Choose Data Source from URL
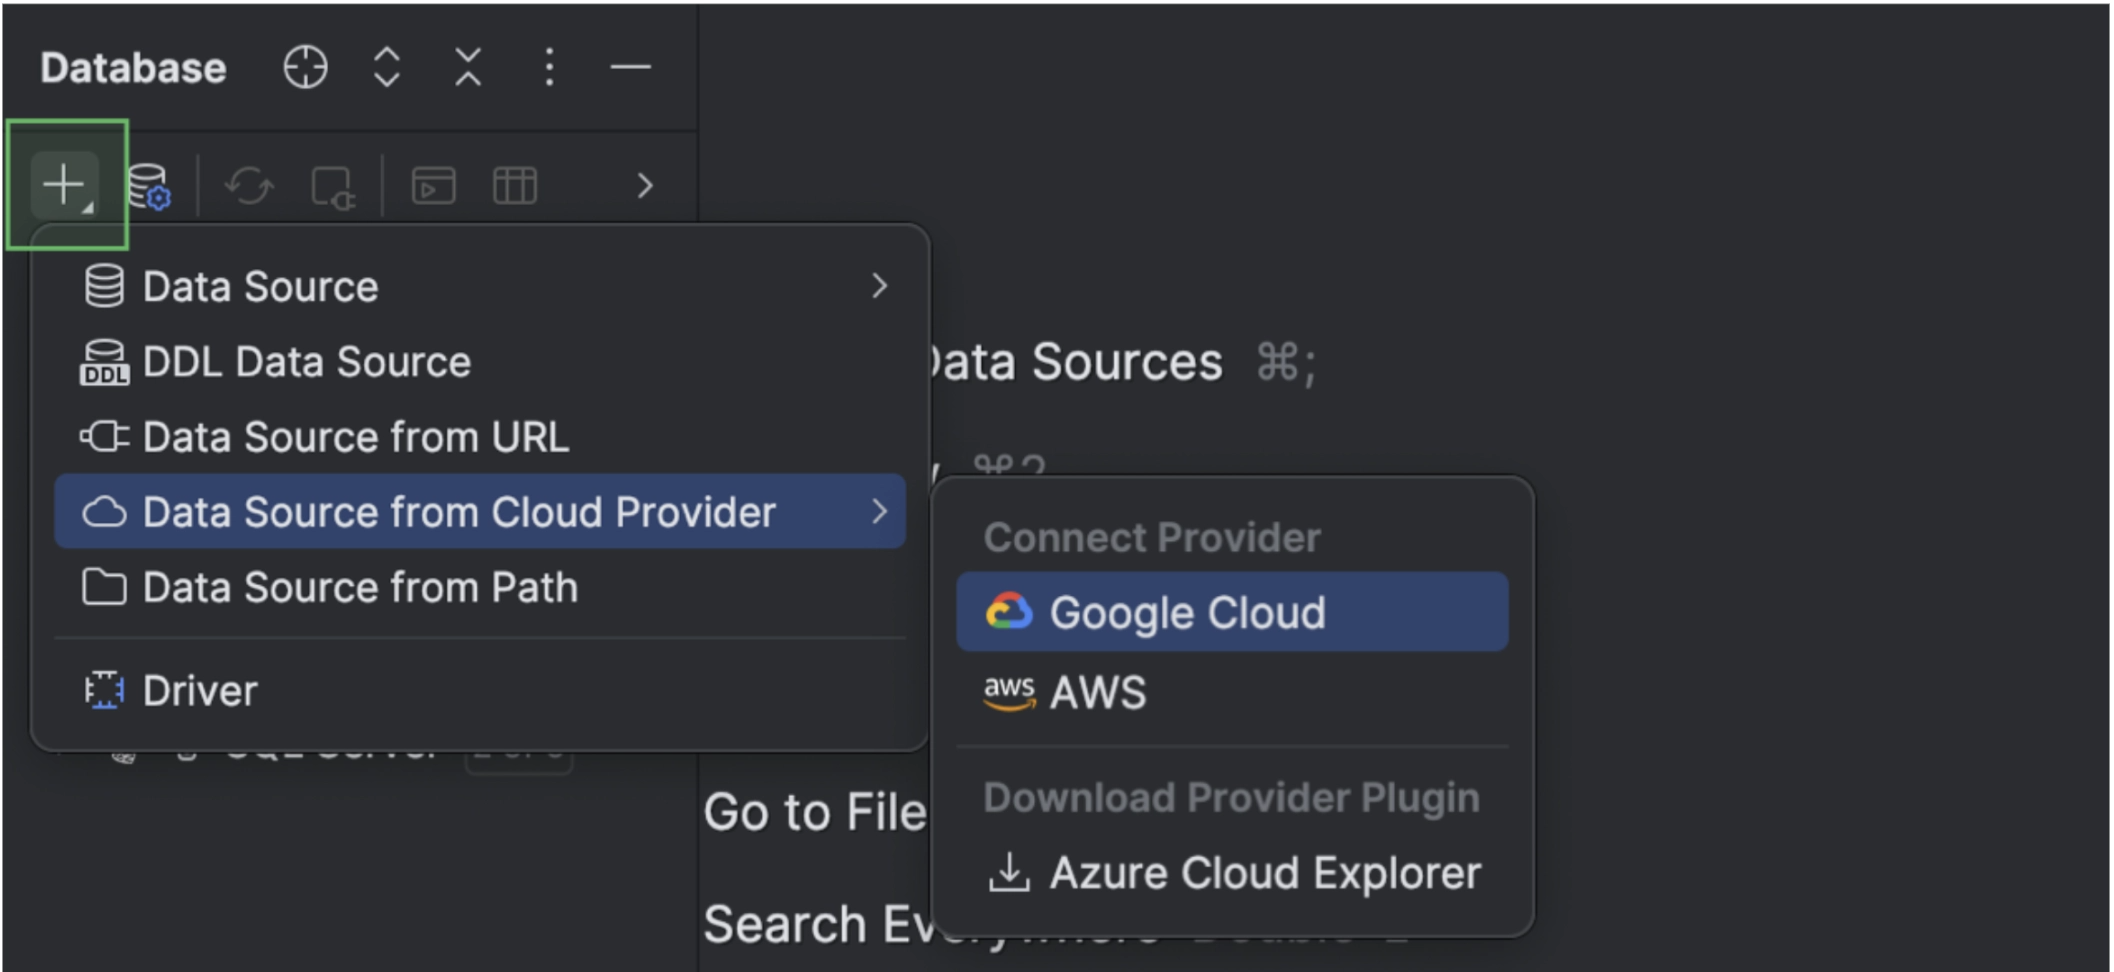2114x972 pixels. click(355, 437)
